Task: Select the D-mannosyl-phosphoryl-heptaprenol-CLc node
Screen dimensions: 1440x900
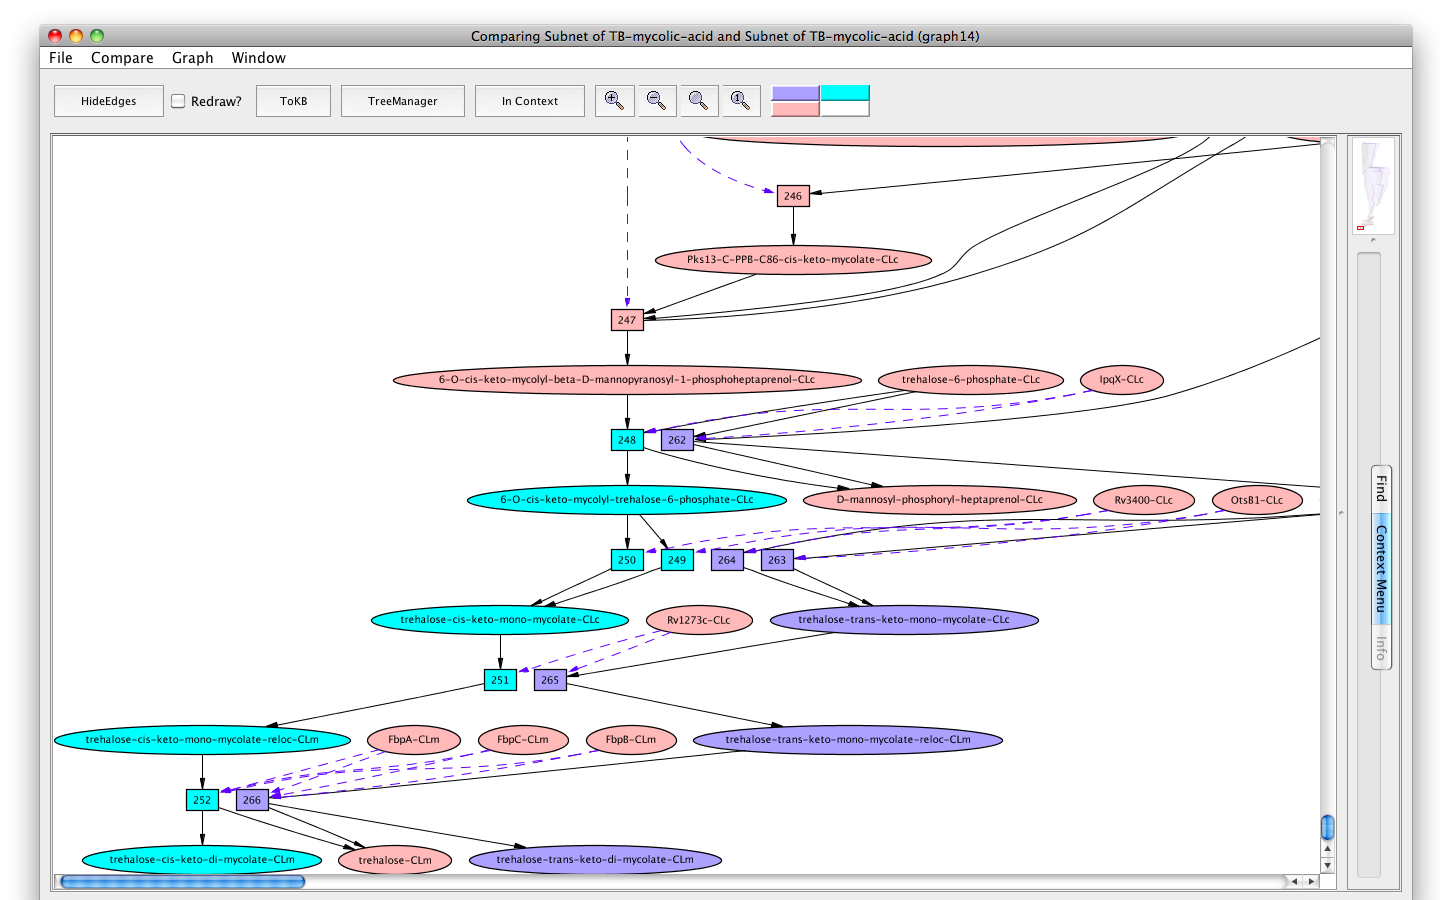Action: click(940, 500)
